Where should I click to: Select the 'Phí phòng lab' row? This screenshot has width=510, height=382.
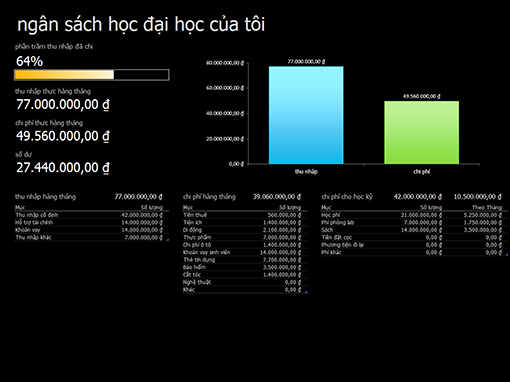pos(414,222)
